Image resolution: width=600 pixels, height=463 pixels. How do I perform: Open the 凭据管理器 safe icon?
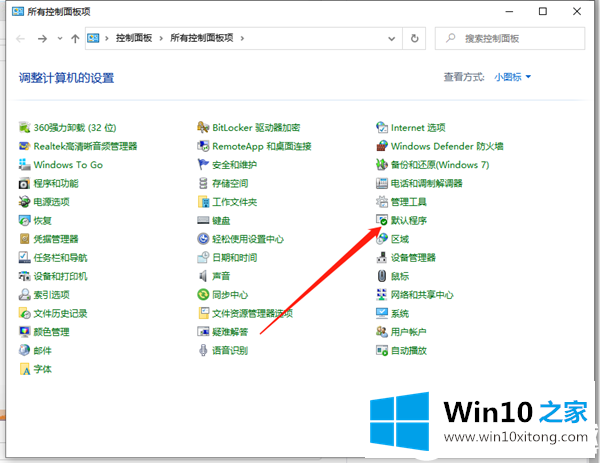pyautogui.click(x=24, y=239)
